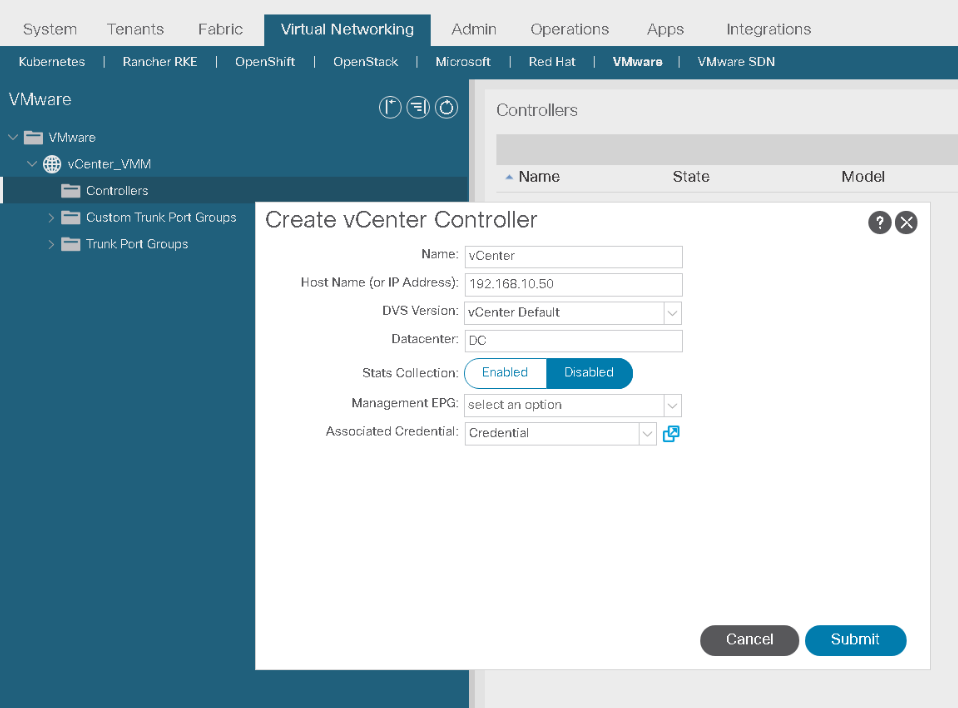Image resolution: width=958 pixels, height=708 pixels.
Task: Open the Admin tab
Action: tap(474, 29)
